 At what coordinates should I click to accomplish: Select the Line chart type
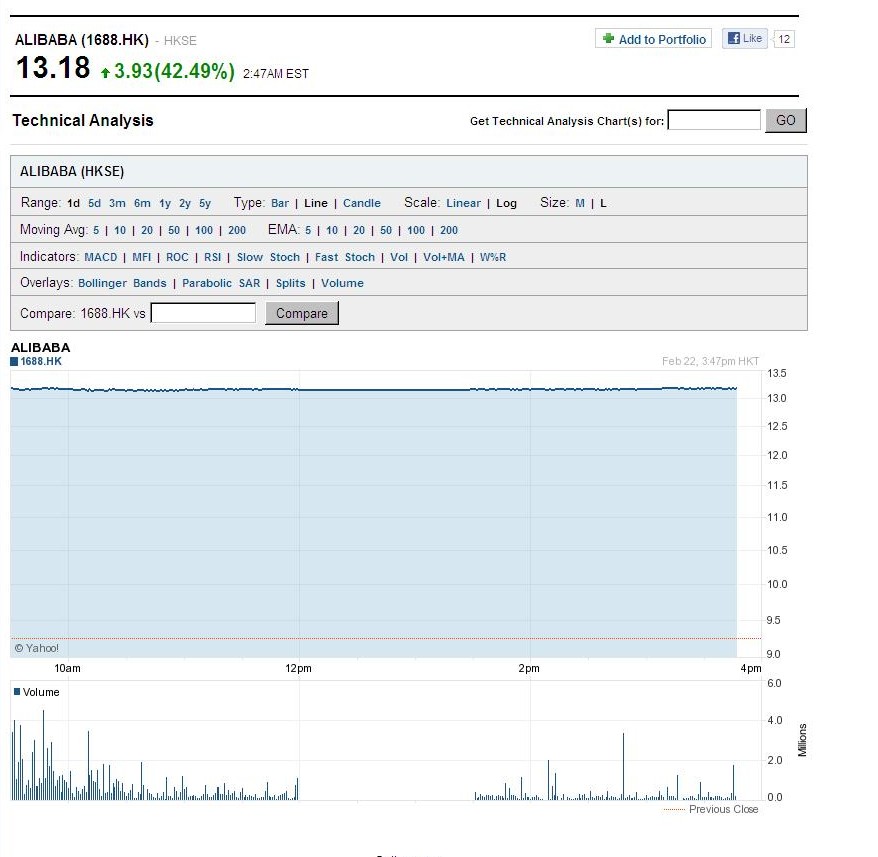tap(316, 203)
